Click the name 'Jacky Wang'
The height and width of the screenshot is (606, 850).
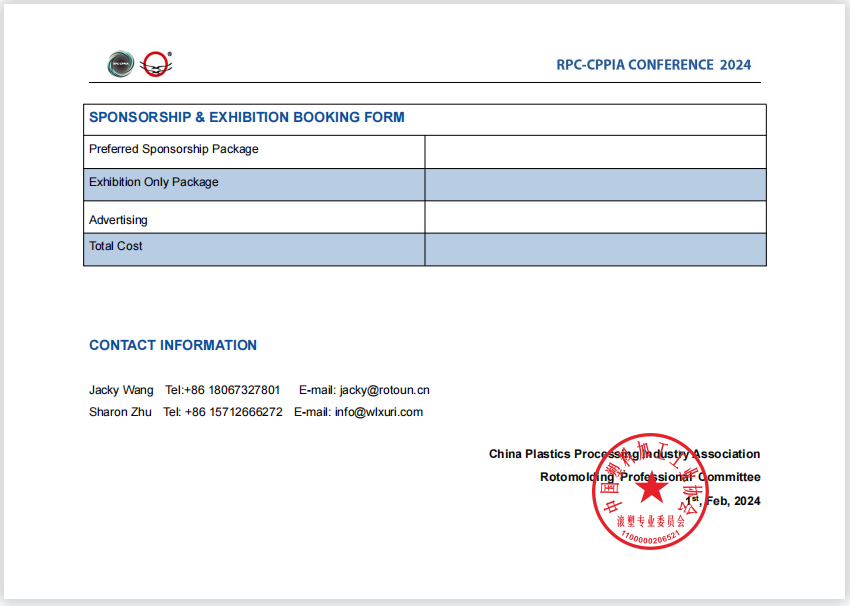[121, 390]
